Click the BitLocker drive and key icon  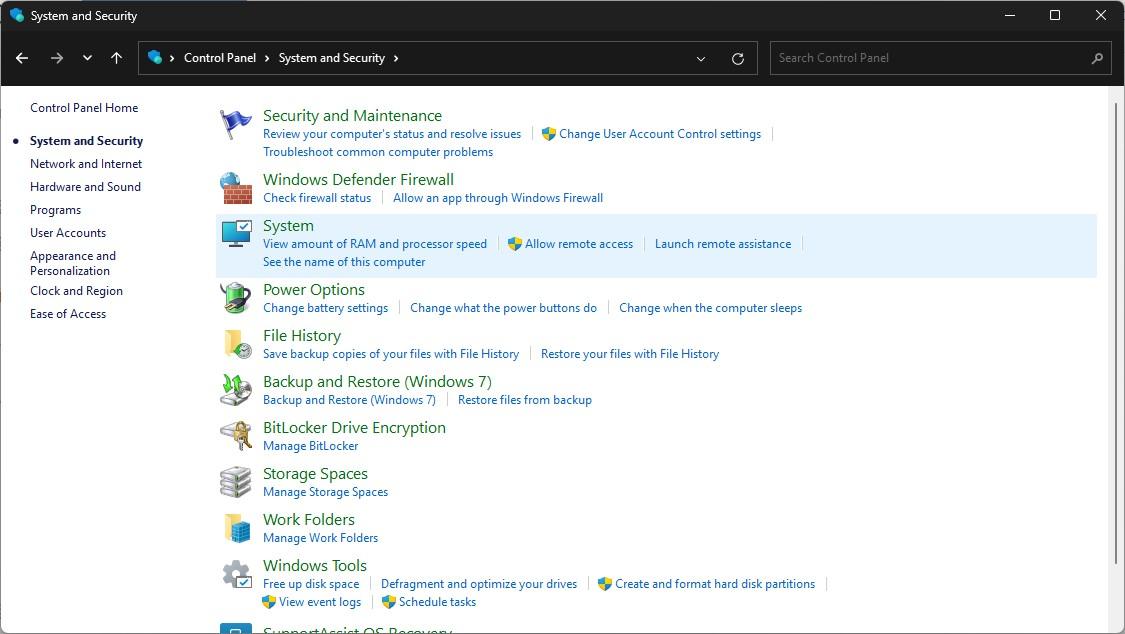(x=236, y=435)
